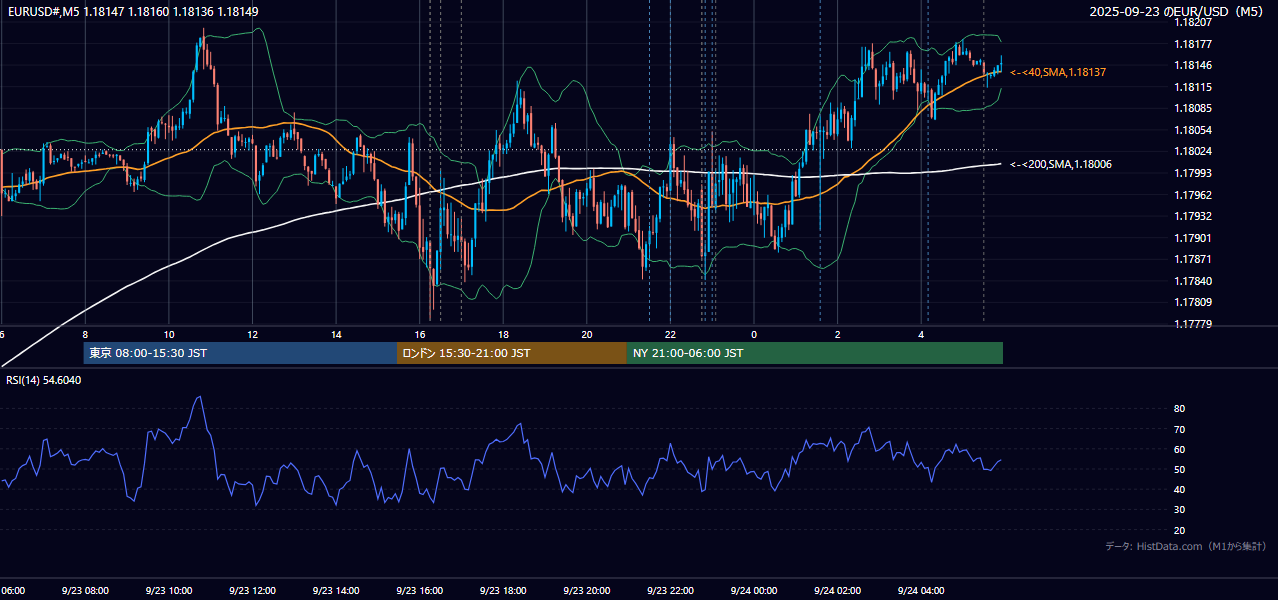The width and height of the screenshot is (1278, 600).
Task: Click the 9/24 00:00 time axis label
Action: pos(754,591)
